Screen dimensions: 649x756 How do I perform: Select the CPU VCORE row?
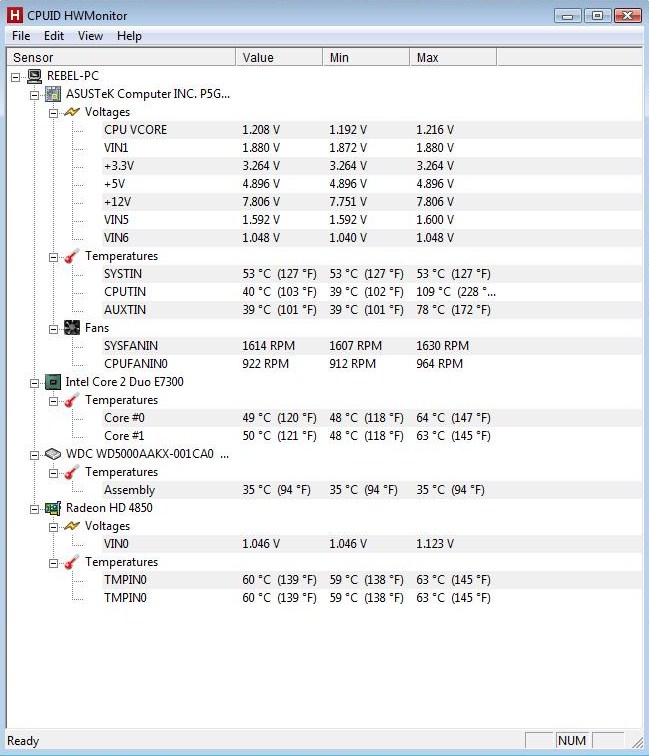pyautogui.click(x=372, y=130)
